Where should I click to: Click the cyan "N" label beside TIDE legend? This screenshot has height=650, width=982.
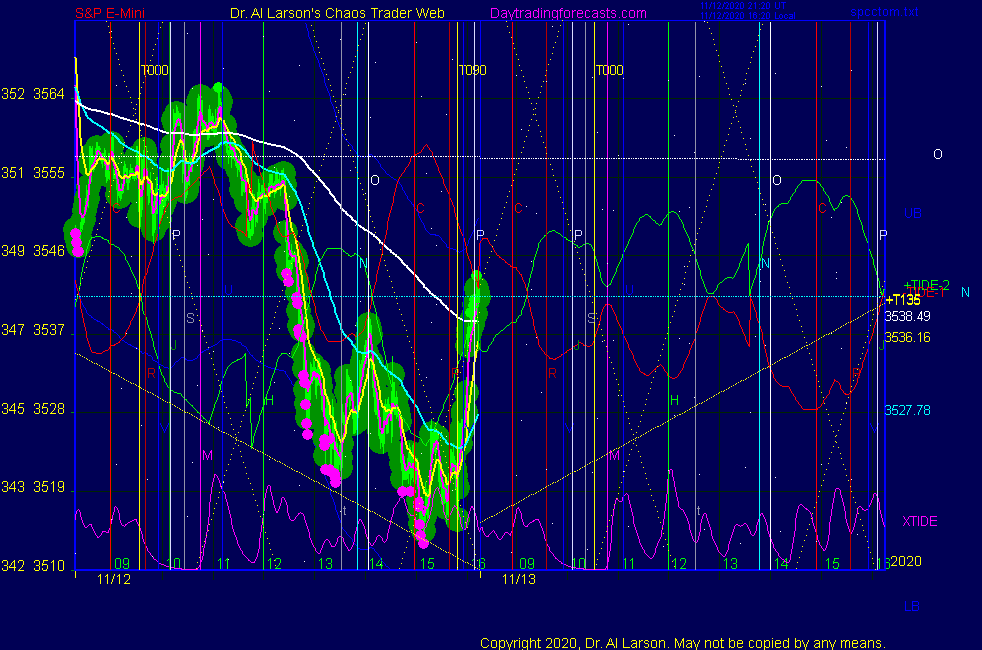point(965,292)
